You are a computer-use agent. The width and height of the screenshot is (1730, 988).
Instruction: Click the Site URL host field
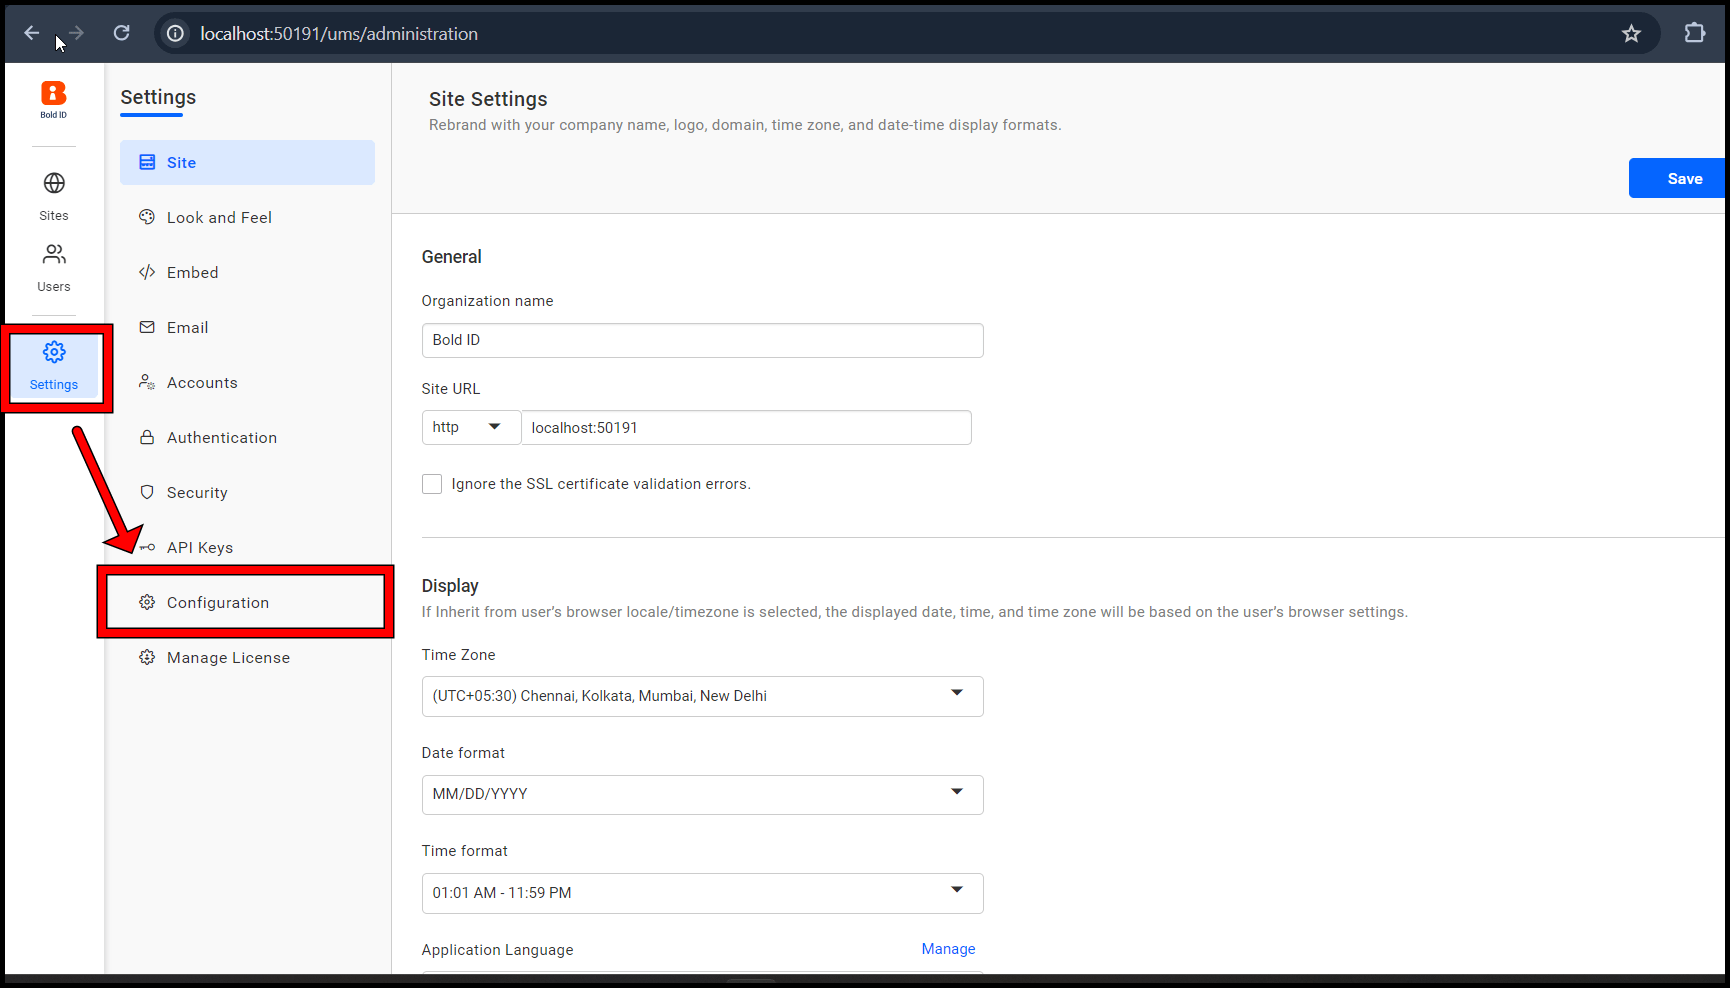tap(746, 427)
